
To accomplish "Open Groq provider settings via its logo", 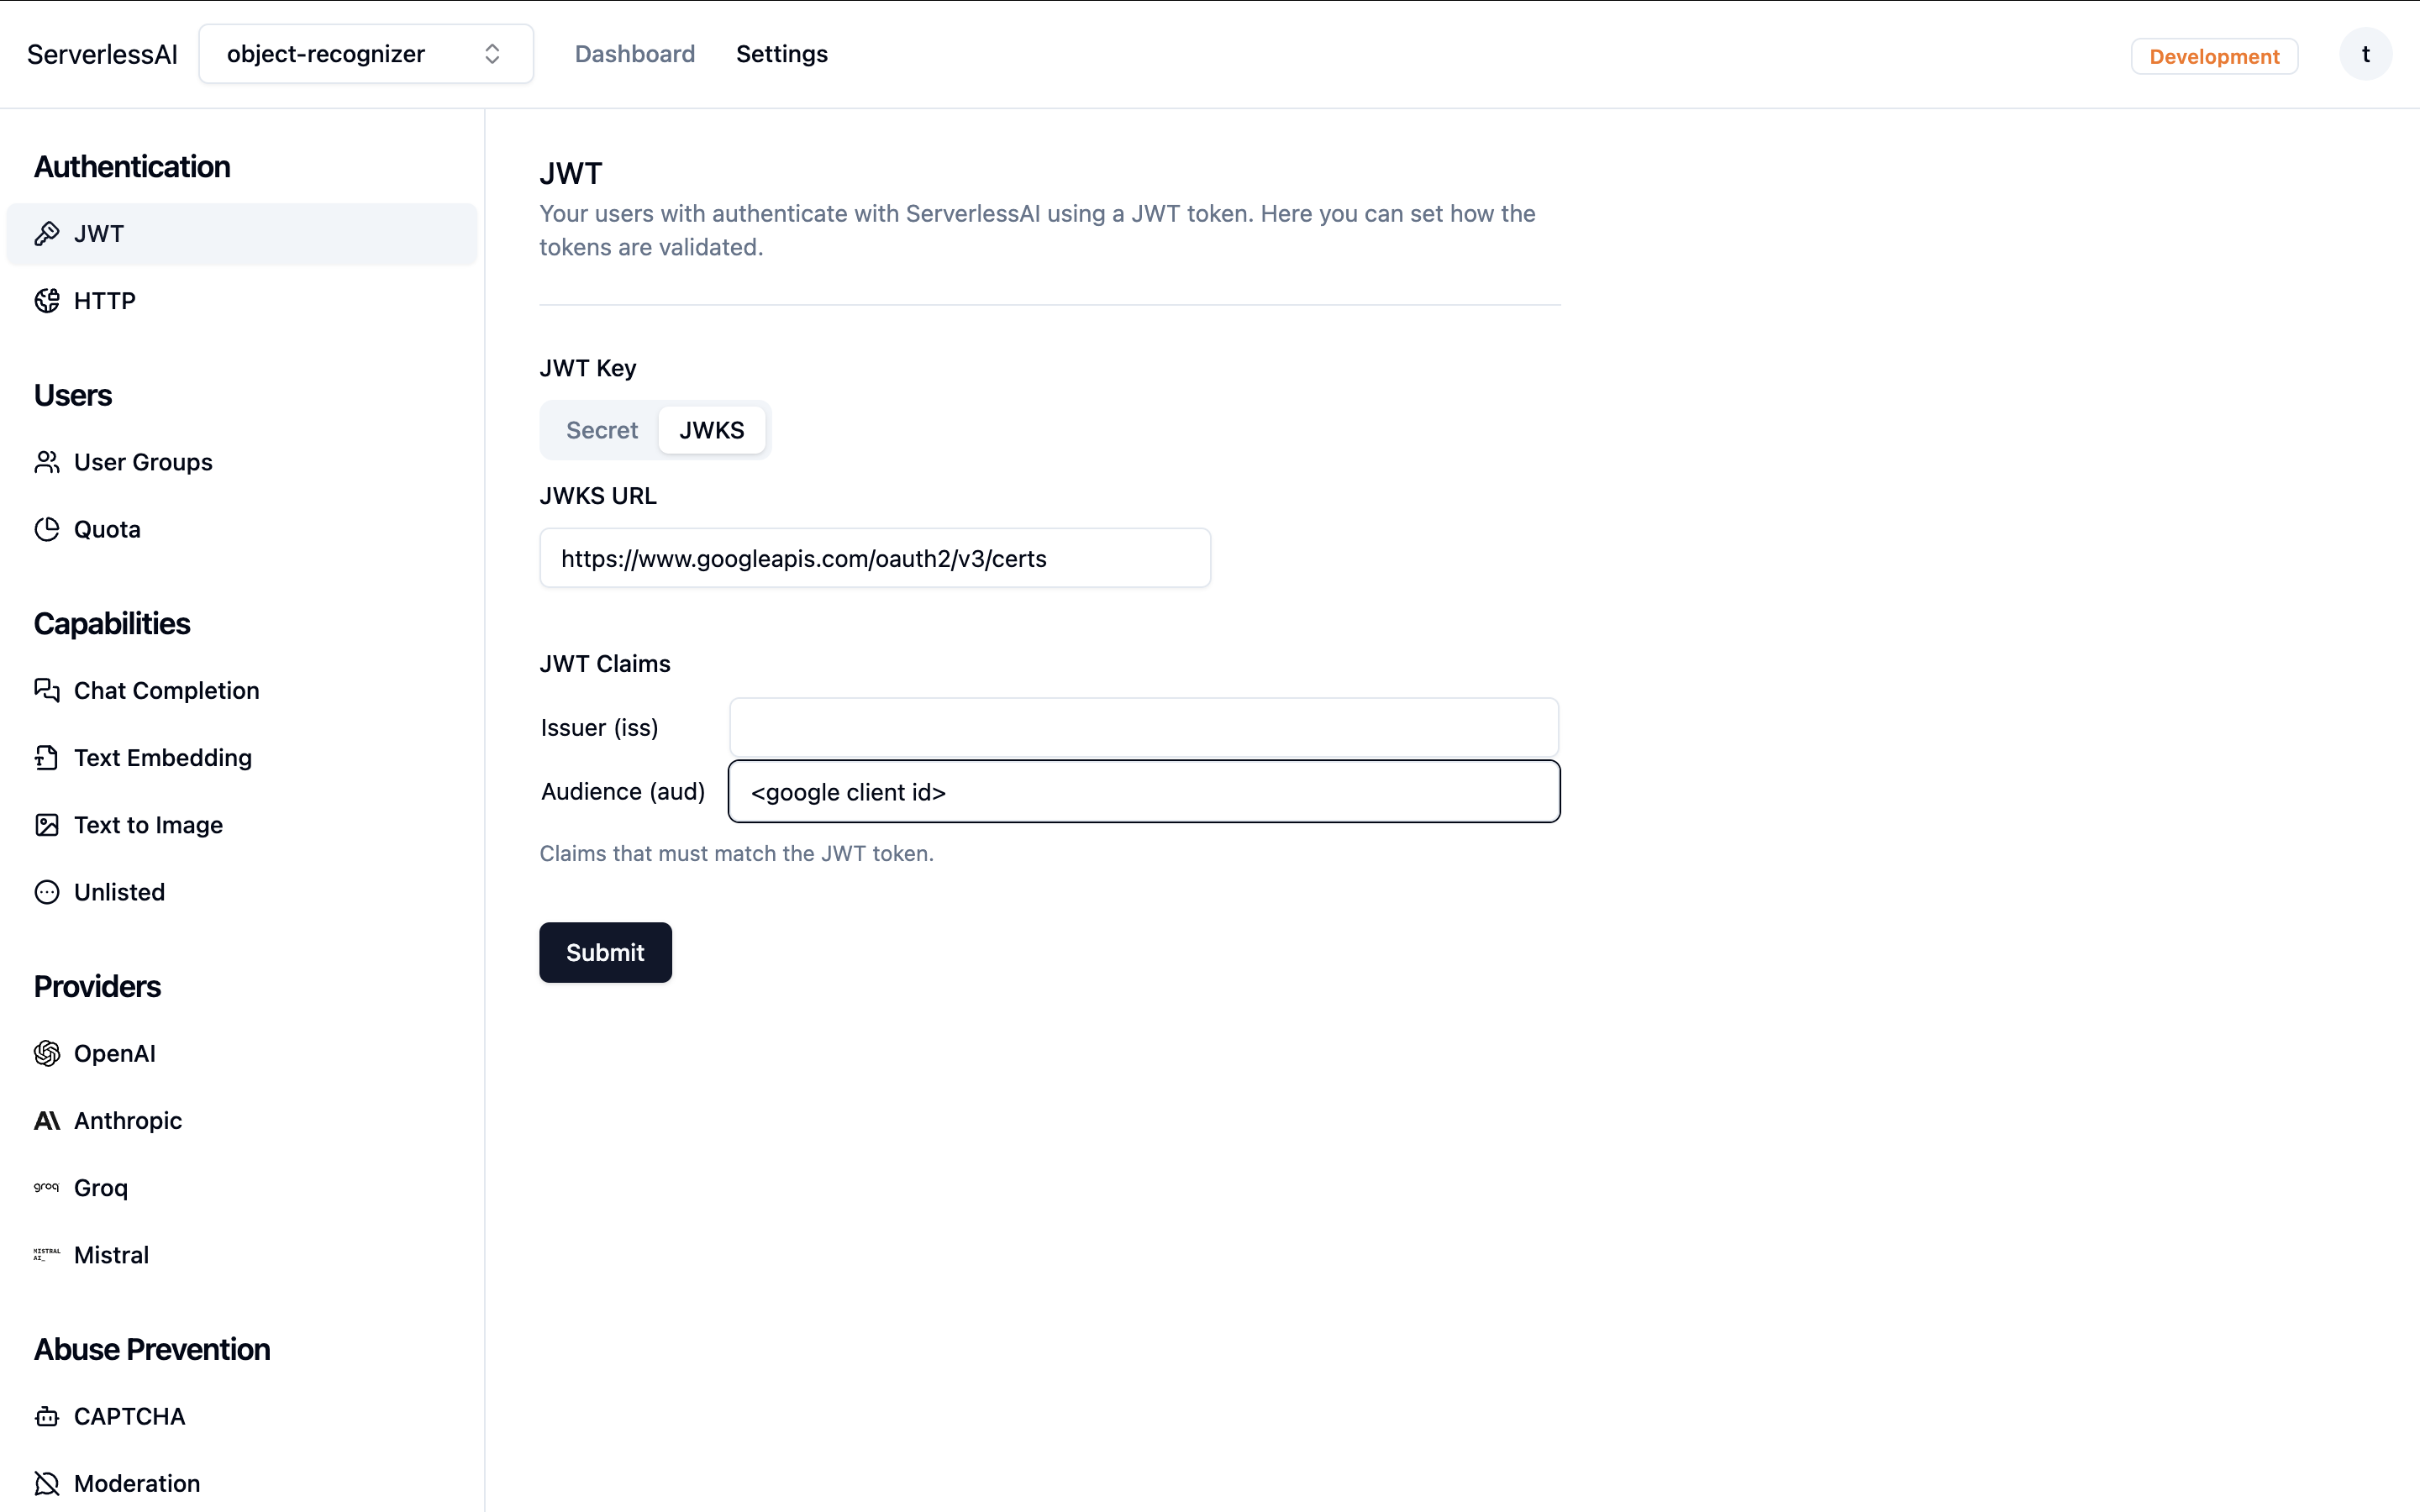I will click(46, 1188).
